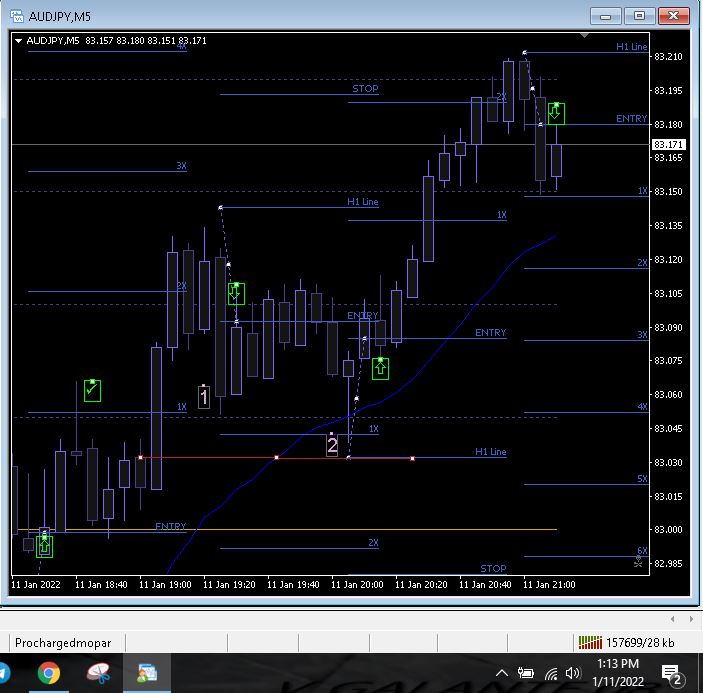This screenshot has width=703, height=693.
Task: Click the 6X level label at right
Action: (642, 551)
